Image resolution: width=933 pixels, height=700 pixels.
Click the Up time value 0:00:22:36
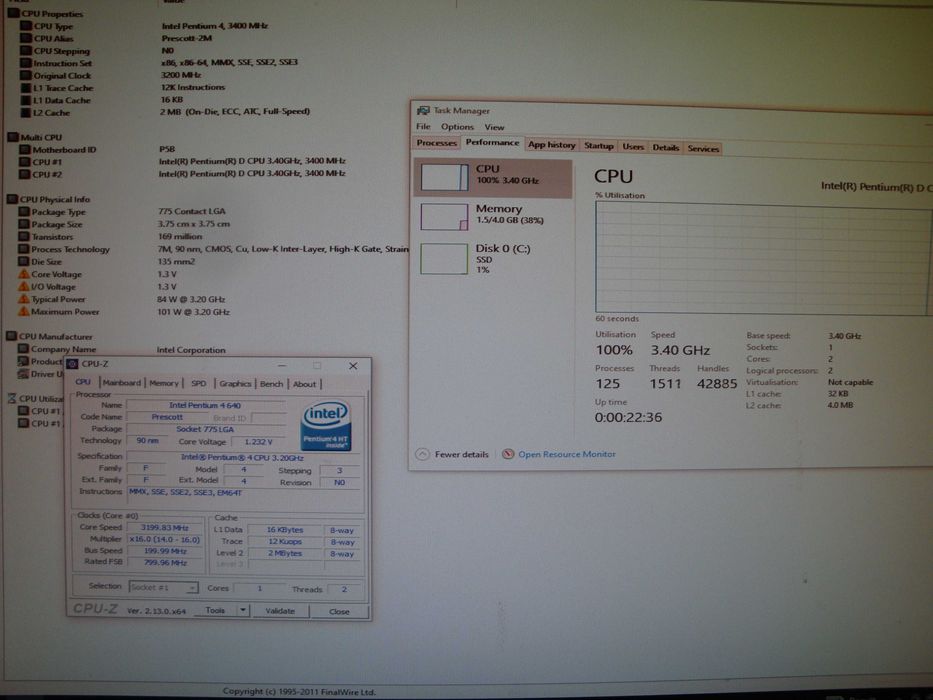628,417
